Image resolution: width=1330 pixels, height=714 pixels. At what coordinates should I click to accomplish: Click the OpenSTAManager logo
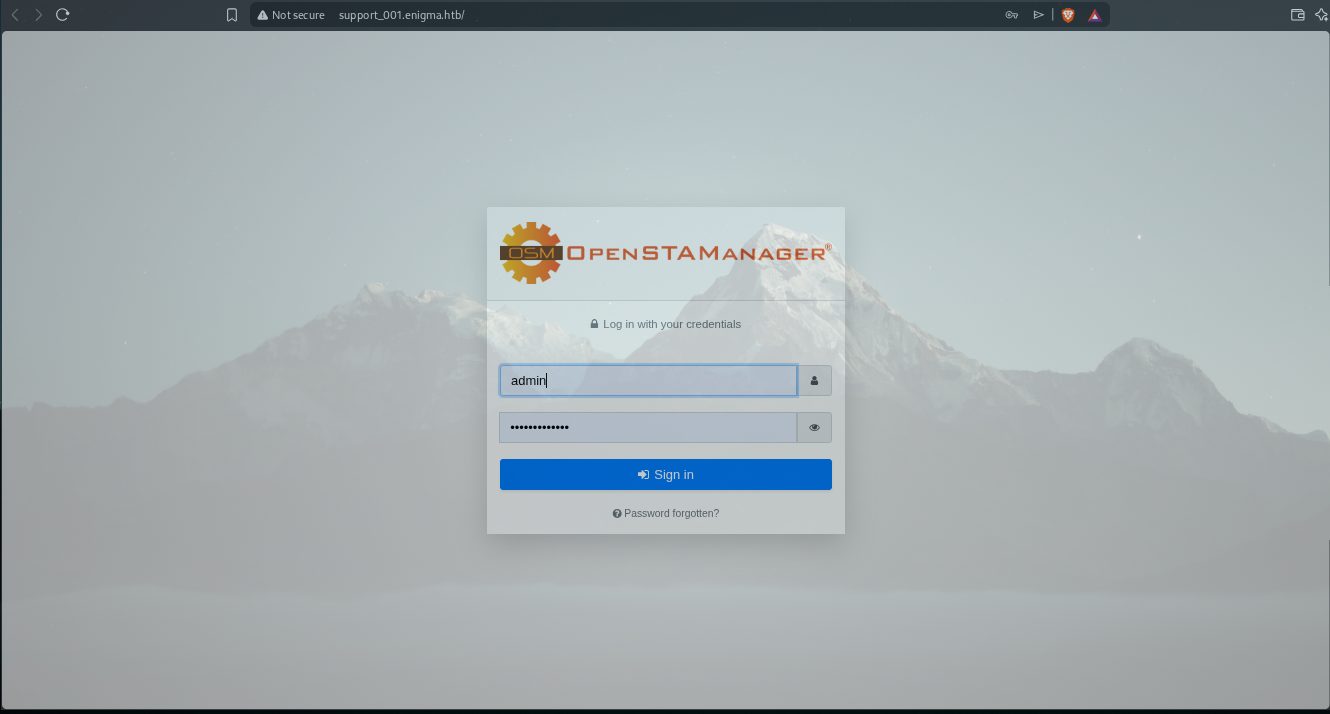666,253
